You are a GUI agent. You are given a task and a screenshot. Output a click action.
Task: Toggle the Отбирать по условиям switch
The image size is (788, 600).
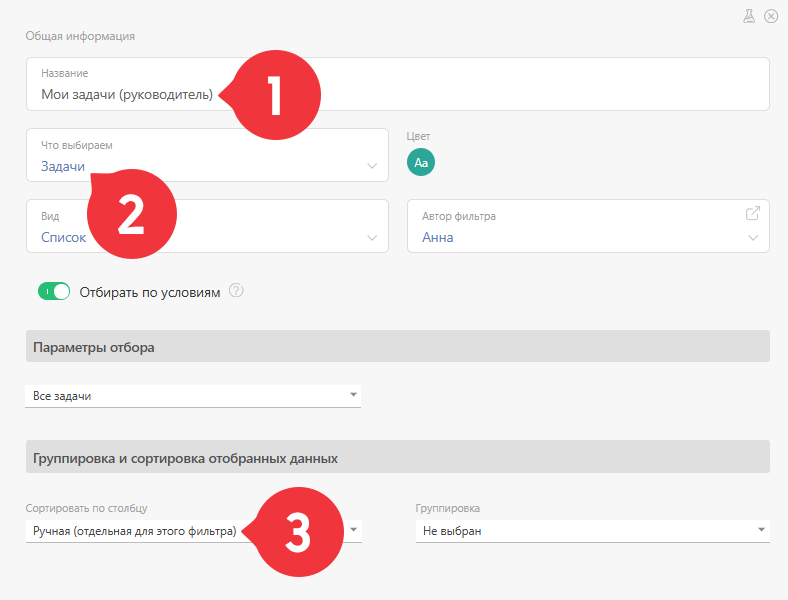click(54, 291)
